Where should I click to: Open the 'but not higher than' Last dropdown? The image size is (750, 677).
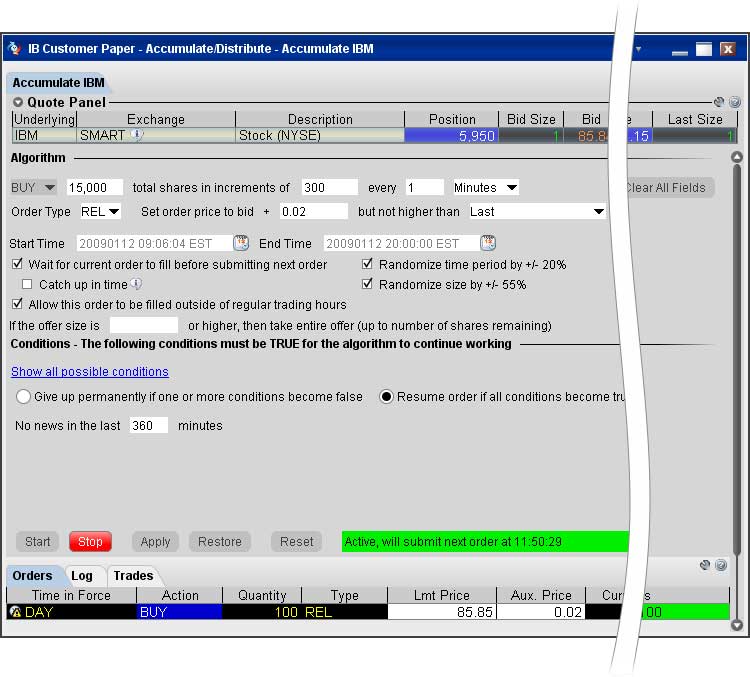click(x=537, y=211)
